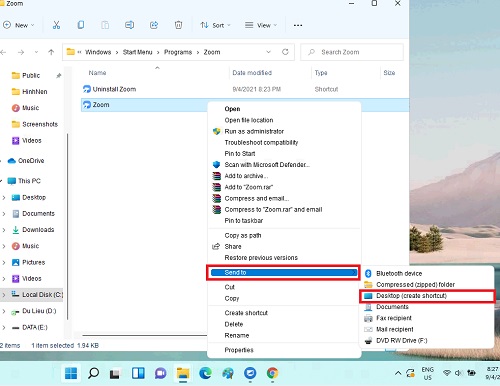This screenshot has height=386, width=500.
Task: Expand Desktop in navigation tree
Action: pyautogui.click(x=4, y=198)
